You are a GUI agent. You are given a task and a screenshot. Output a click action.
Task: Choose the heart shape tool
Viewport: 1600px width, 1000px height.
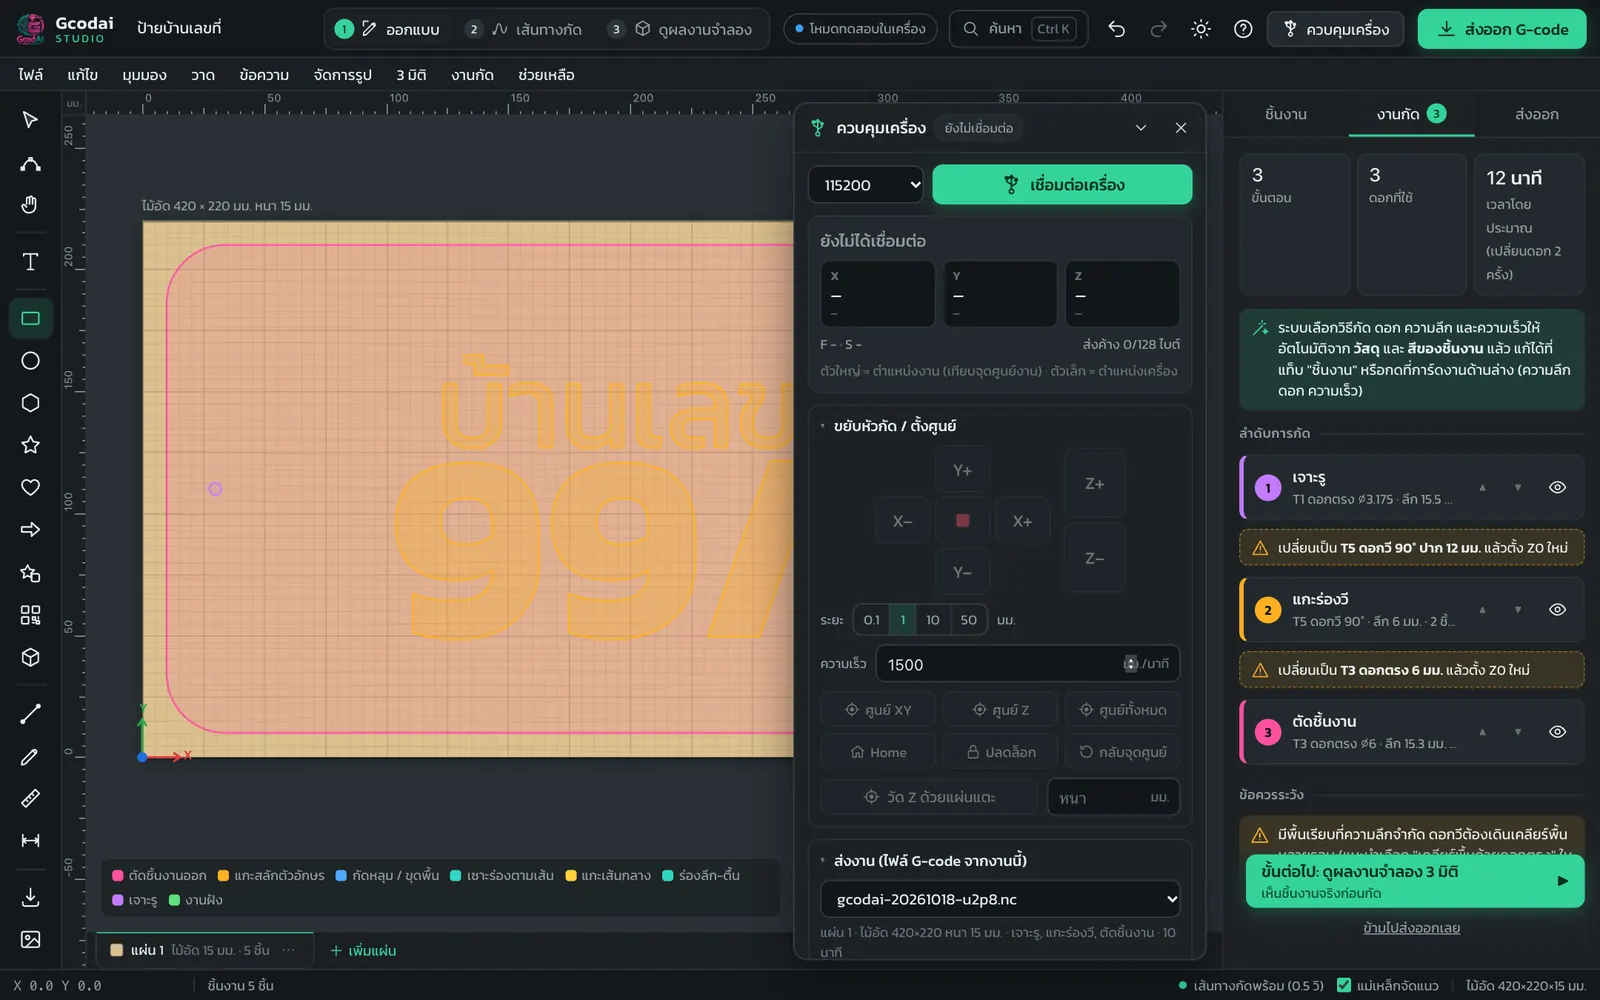tap(30, 487)
